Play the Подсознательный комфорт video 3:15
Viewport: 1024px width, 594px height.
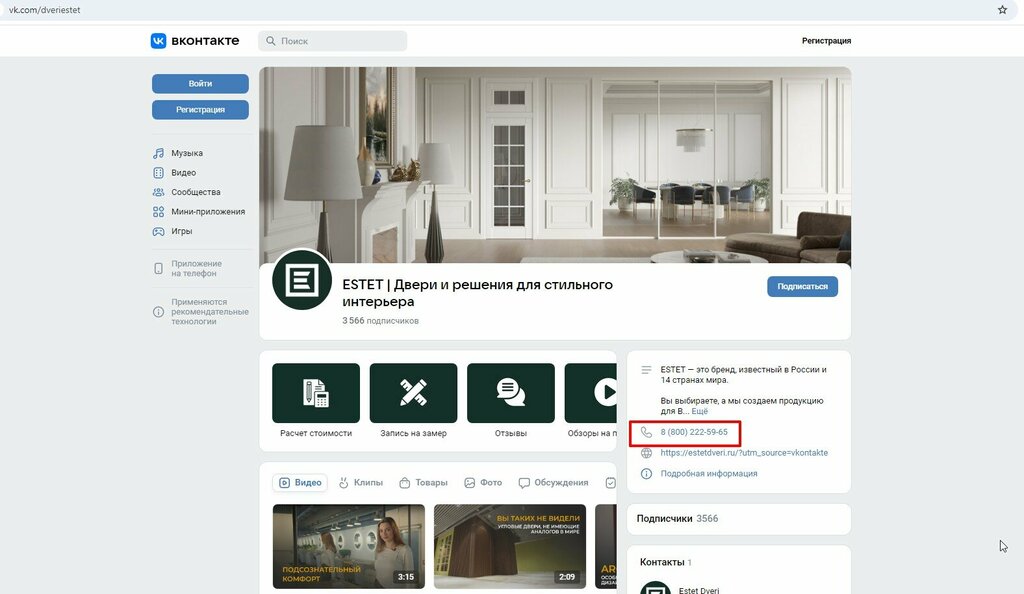click(x=349, y=546)
